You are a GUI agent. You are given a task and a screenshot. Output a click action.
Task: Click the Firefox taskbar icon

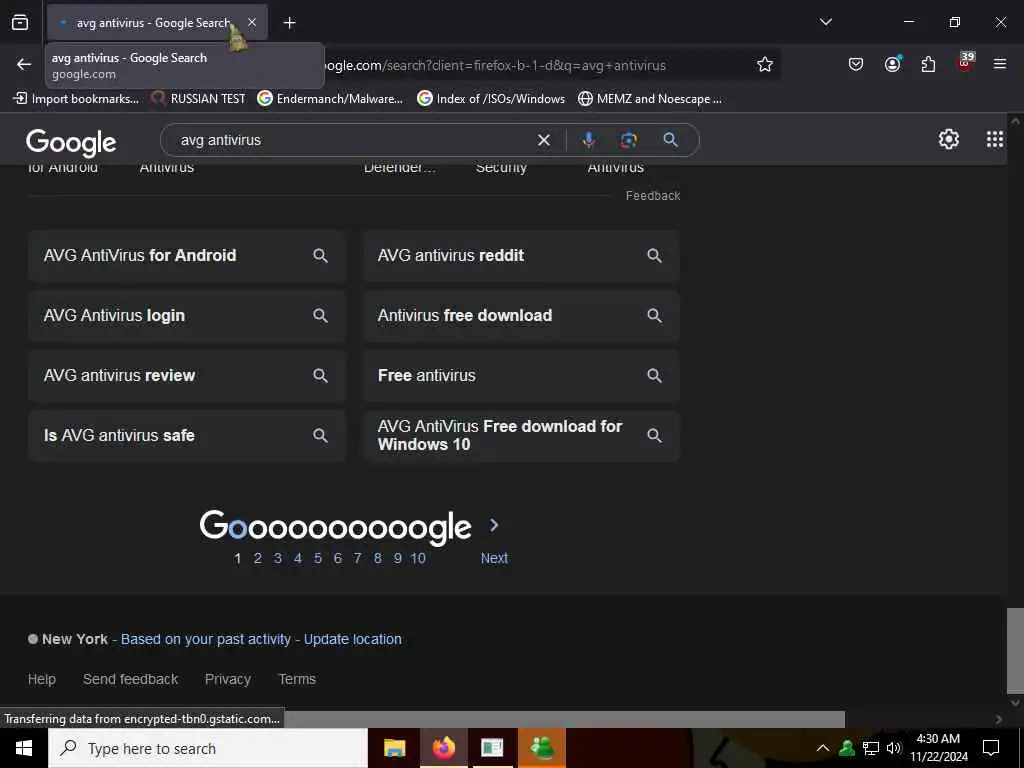(x=443, y=748)
